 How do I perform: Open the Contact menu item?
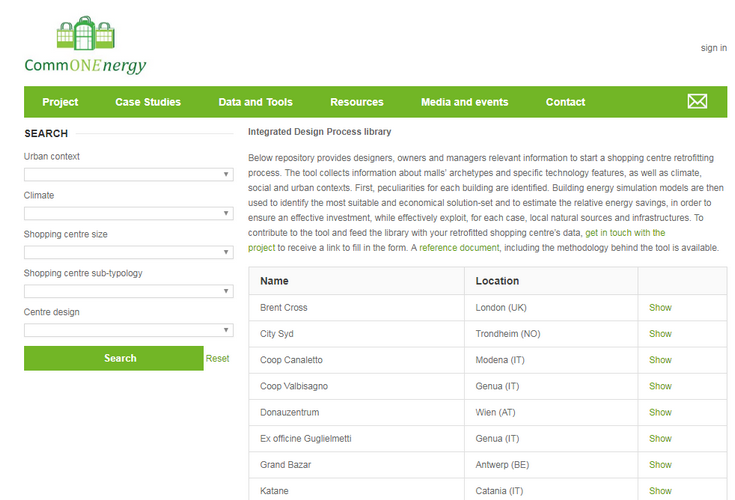(565, 102)
